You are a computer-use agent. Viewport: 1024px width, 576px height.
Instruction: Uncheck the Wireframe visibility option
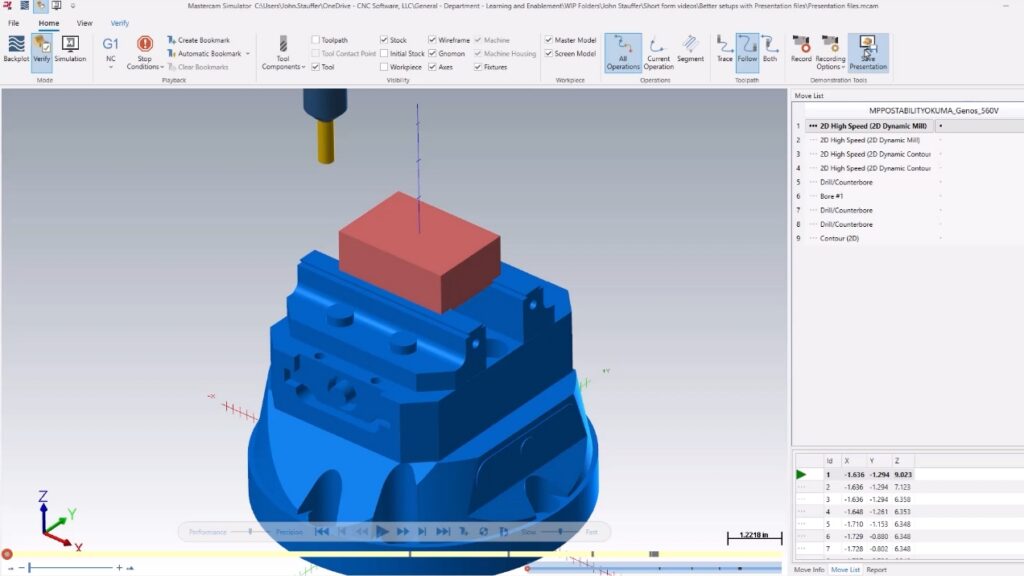click(432, 39)
